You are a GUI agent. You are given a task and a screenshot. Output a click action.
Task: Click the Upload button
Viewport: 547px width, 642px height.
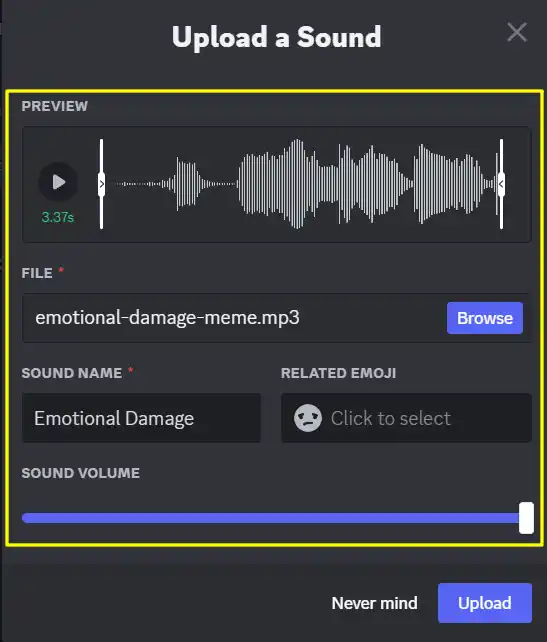pos(485,603)
